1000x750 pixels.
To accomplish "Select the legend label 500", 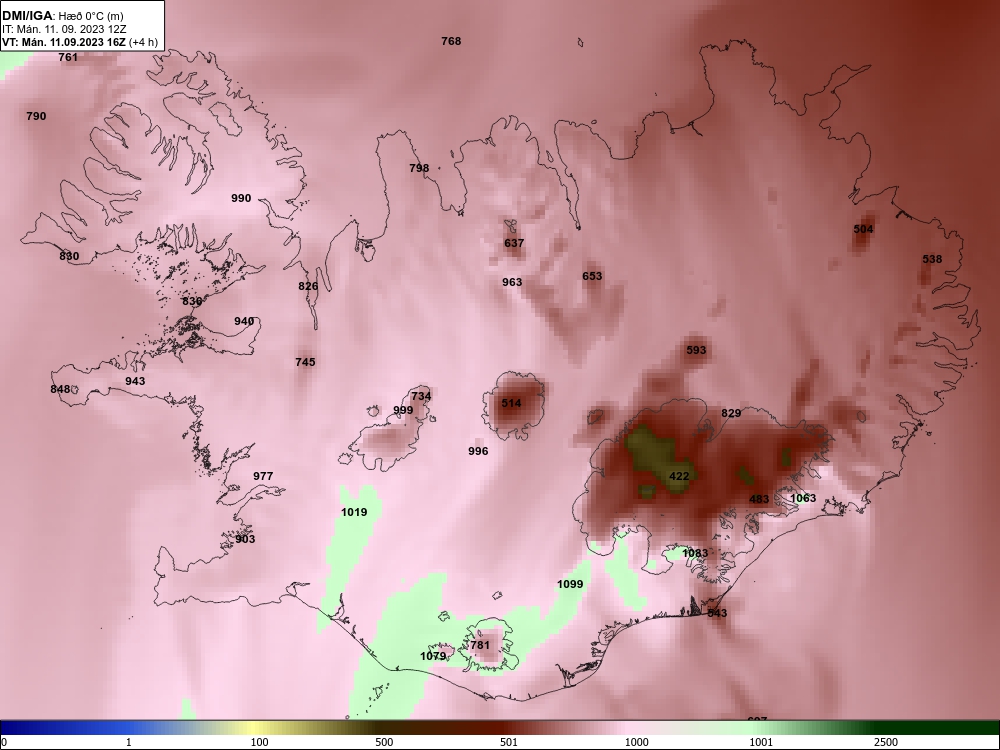I will (384, 742).
